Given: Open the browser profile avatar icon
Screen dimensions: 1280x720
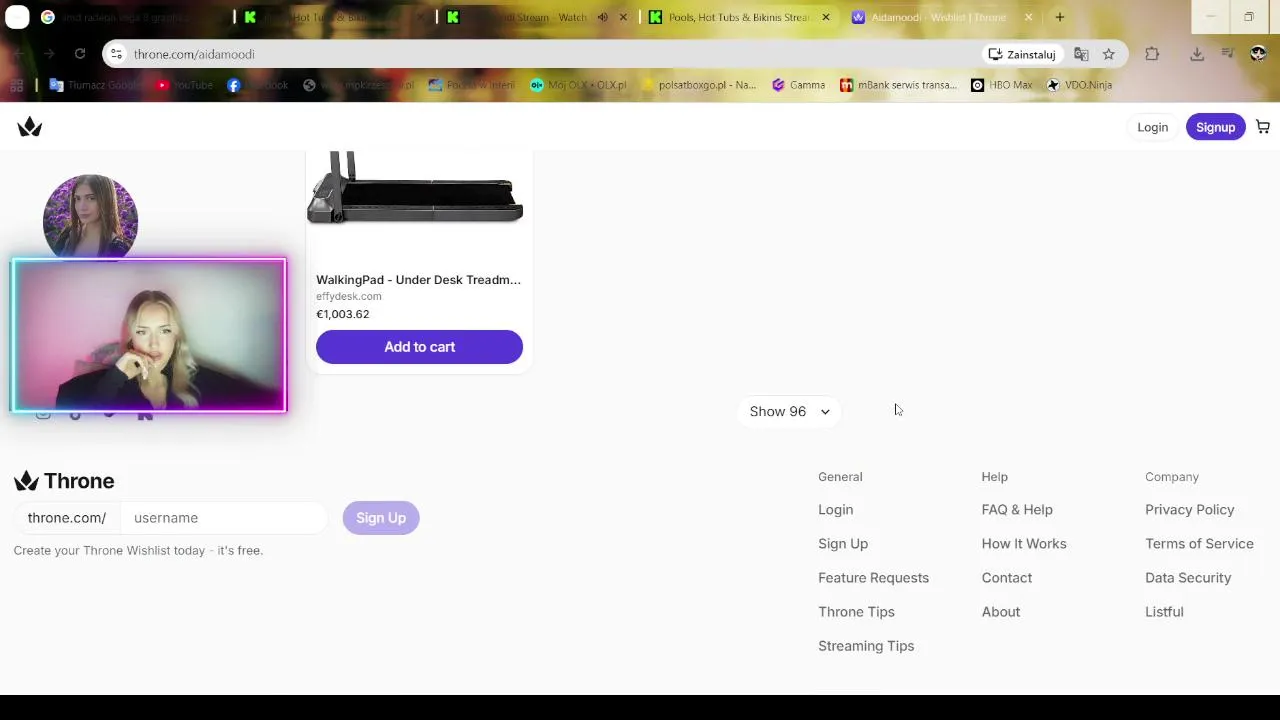Looking at the screenshot, I should click(x=1258, y=54).
